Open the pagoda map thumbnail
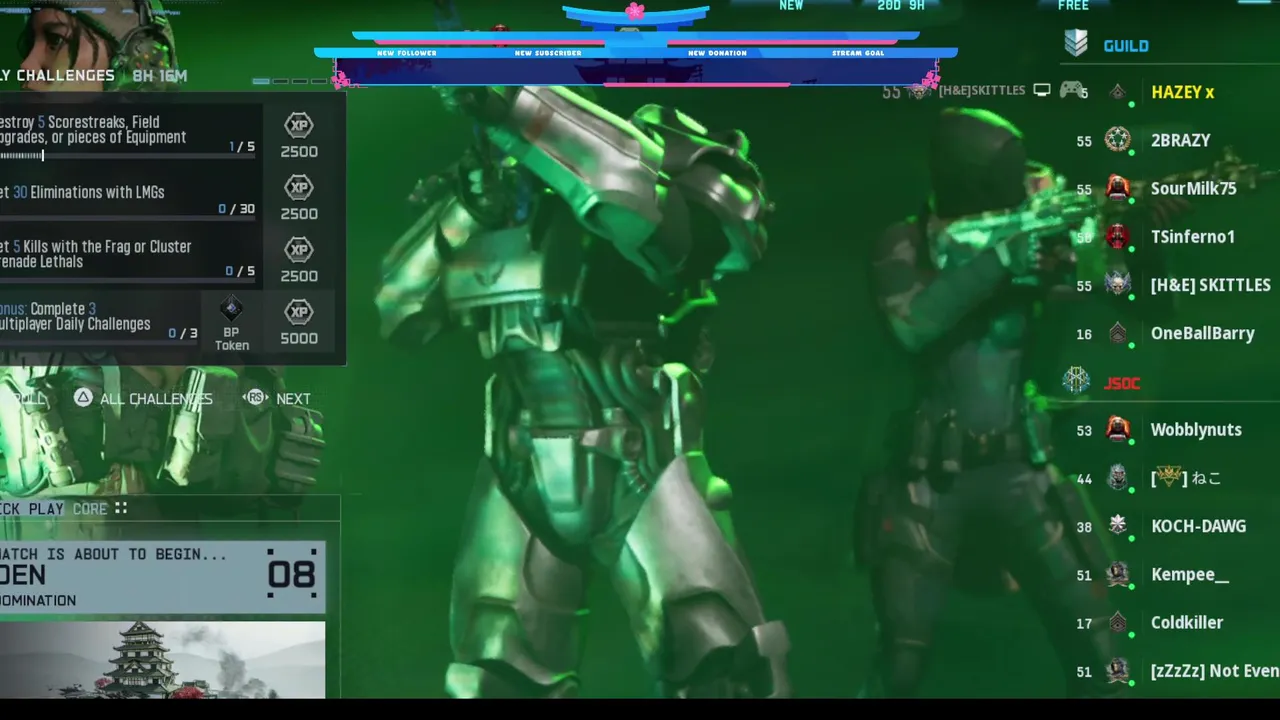The height and width of the screenshot is (720, 1280). click(x=162, y=660)
